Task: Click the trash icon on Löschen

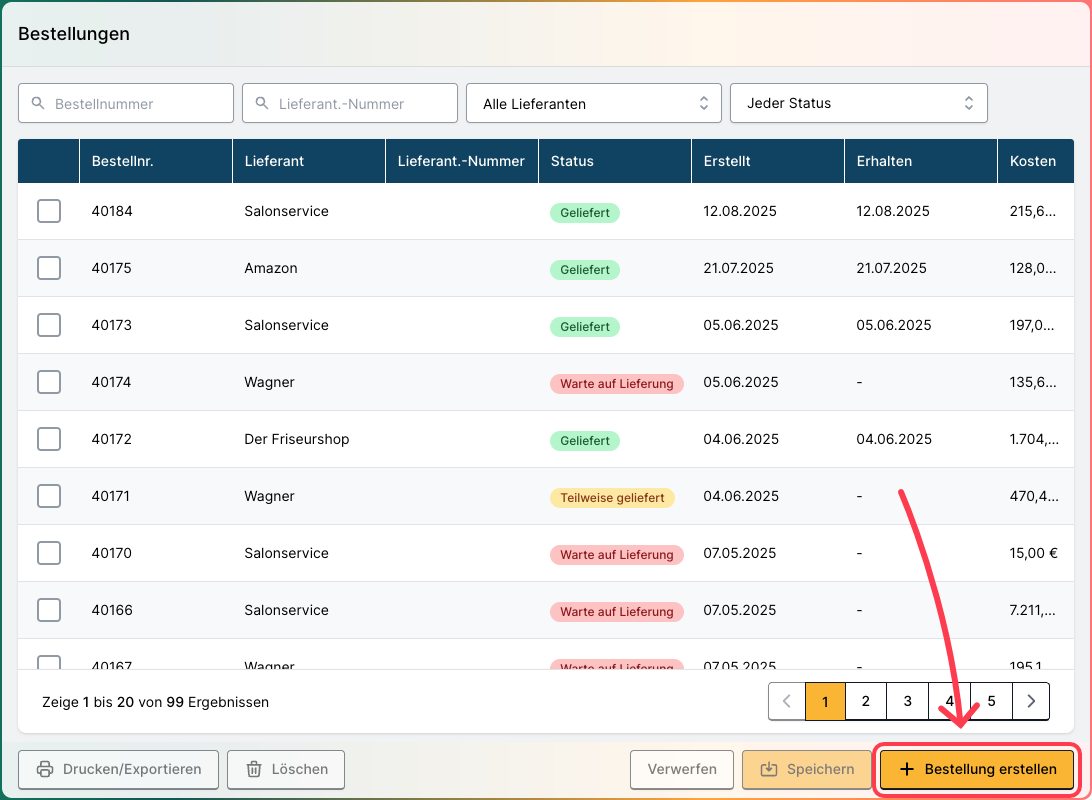Action: [x=254, y=769]
